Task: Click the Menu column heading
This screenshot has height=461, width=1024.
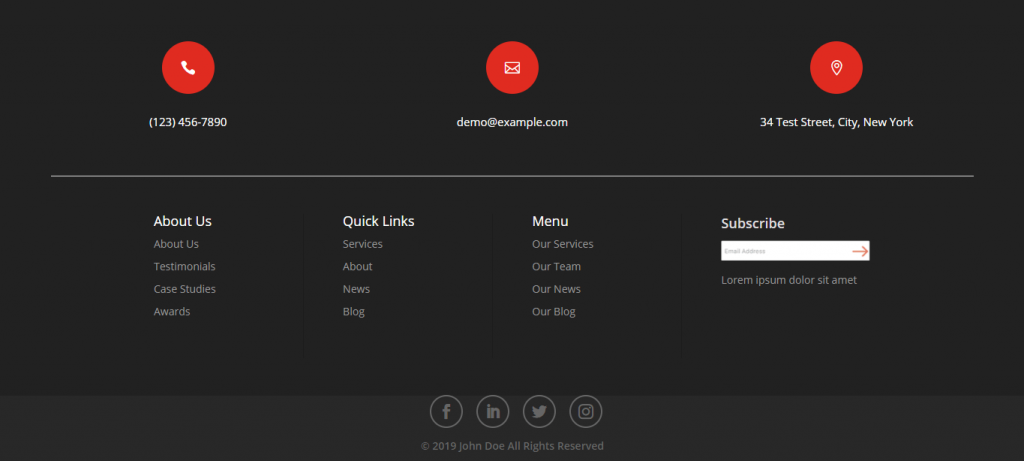Action: 550,221
